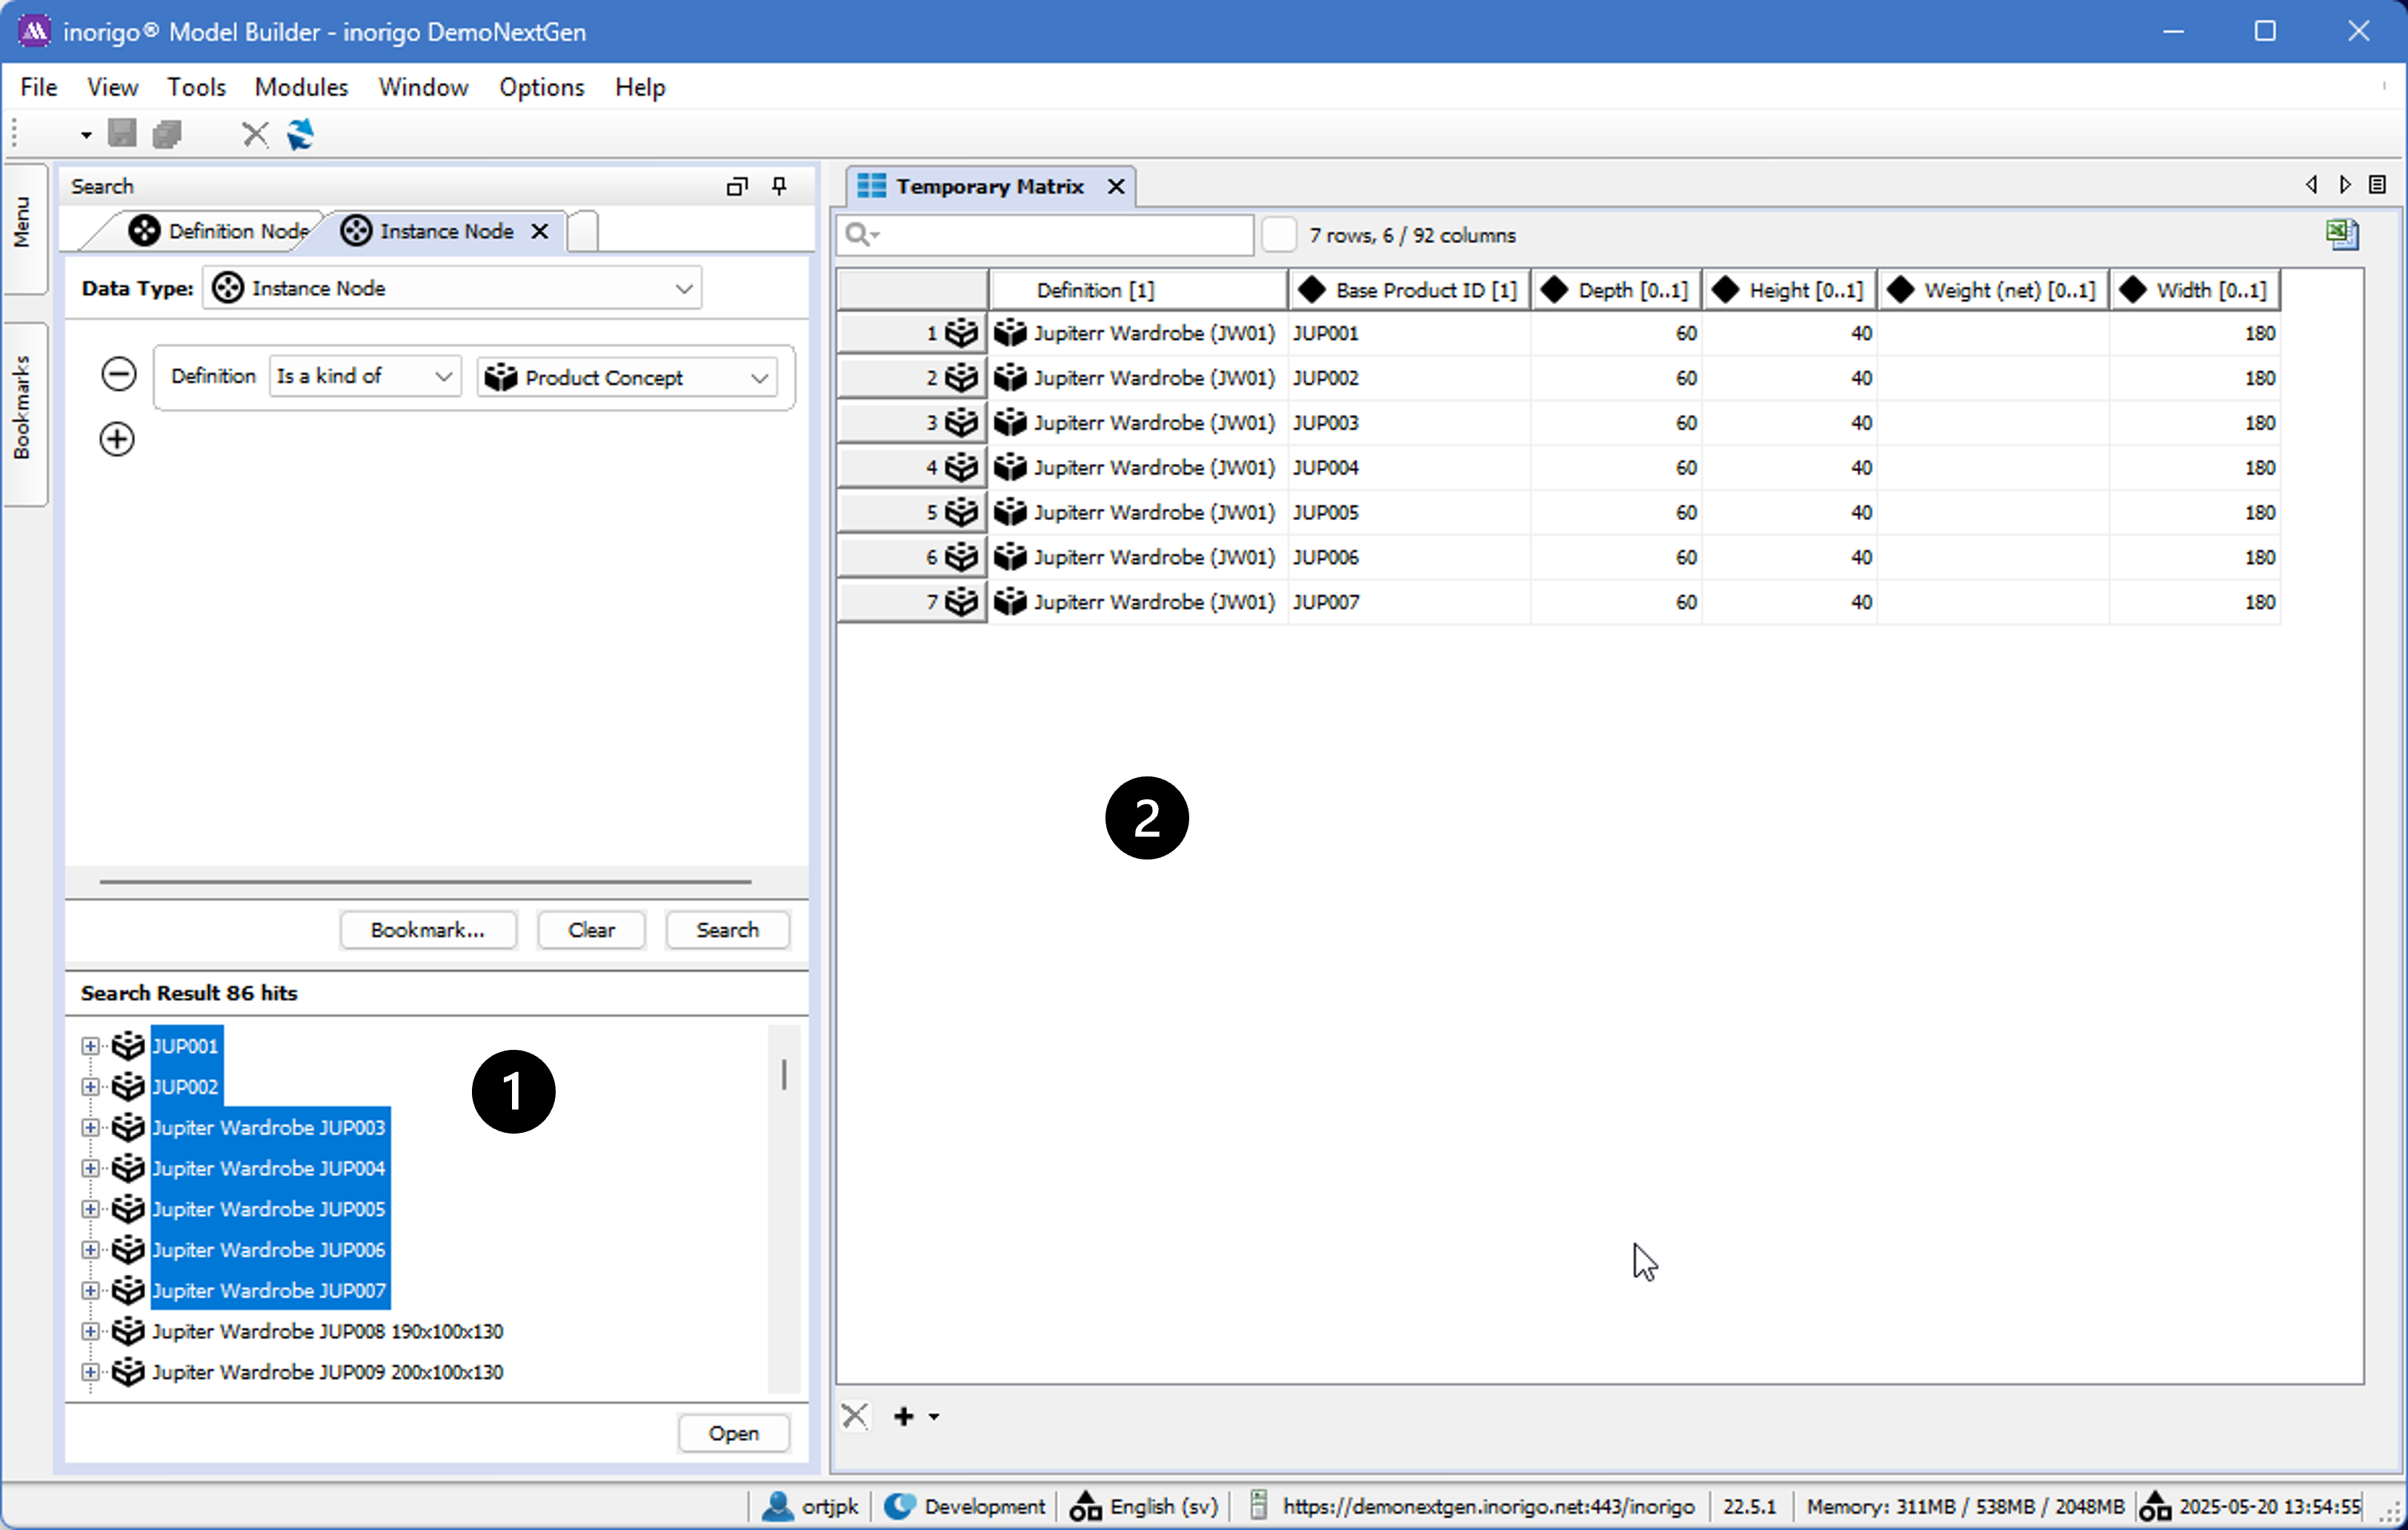Click the matrix filter search field
Screen dimensions: 2408x1530
(x=1060, y=235)
